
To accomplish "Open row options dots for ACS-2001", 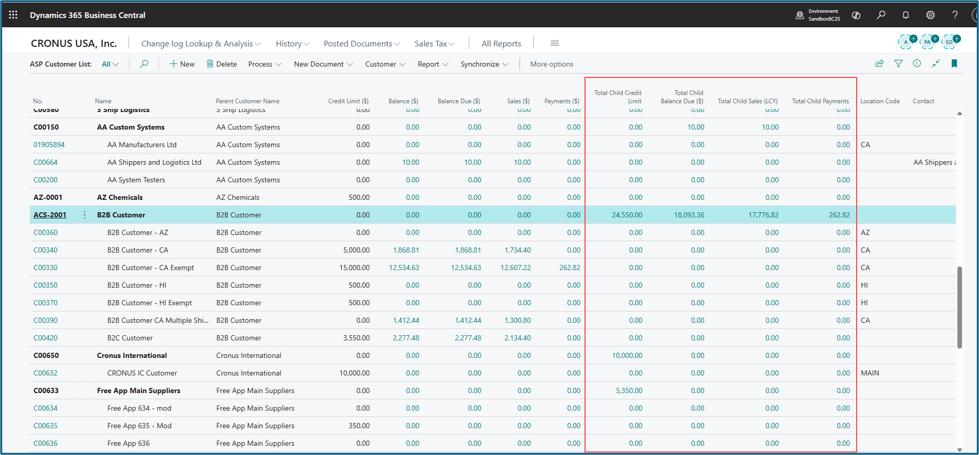I will click(x=85, y=215).
